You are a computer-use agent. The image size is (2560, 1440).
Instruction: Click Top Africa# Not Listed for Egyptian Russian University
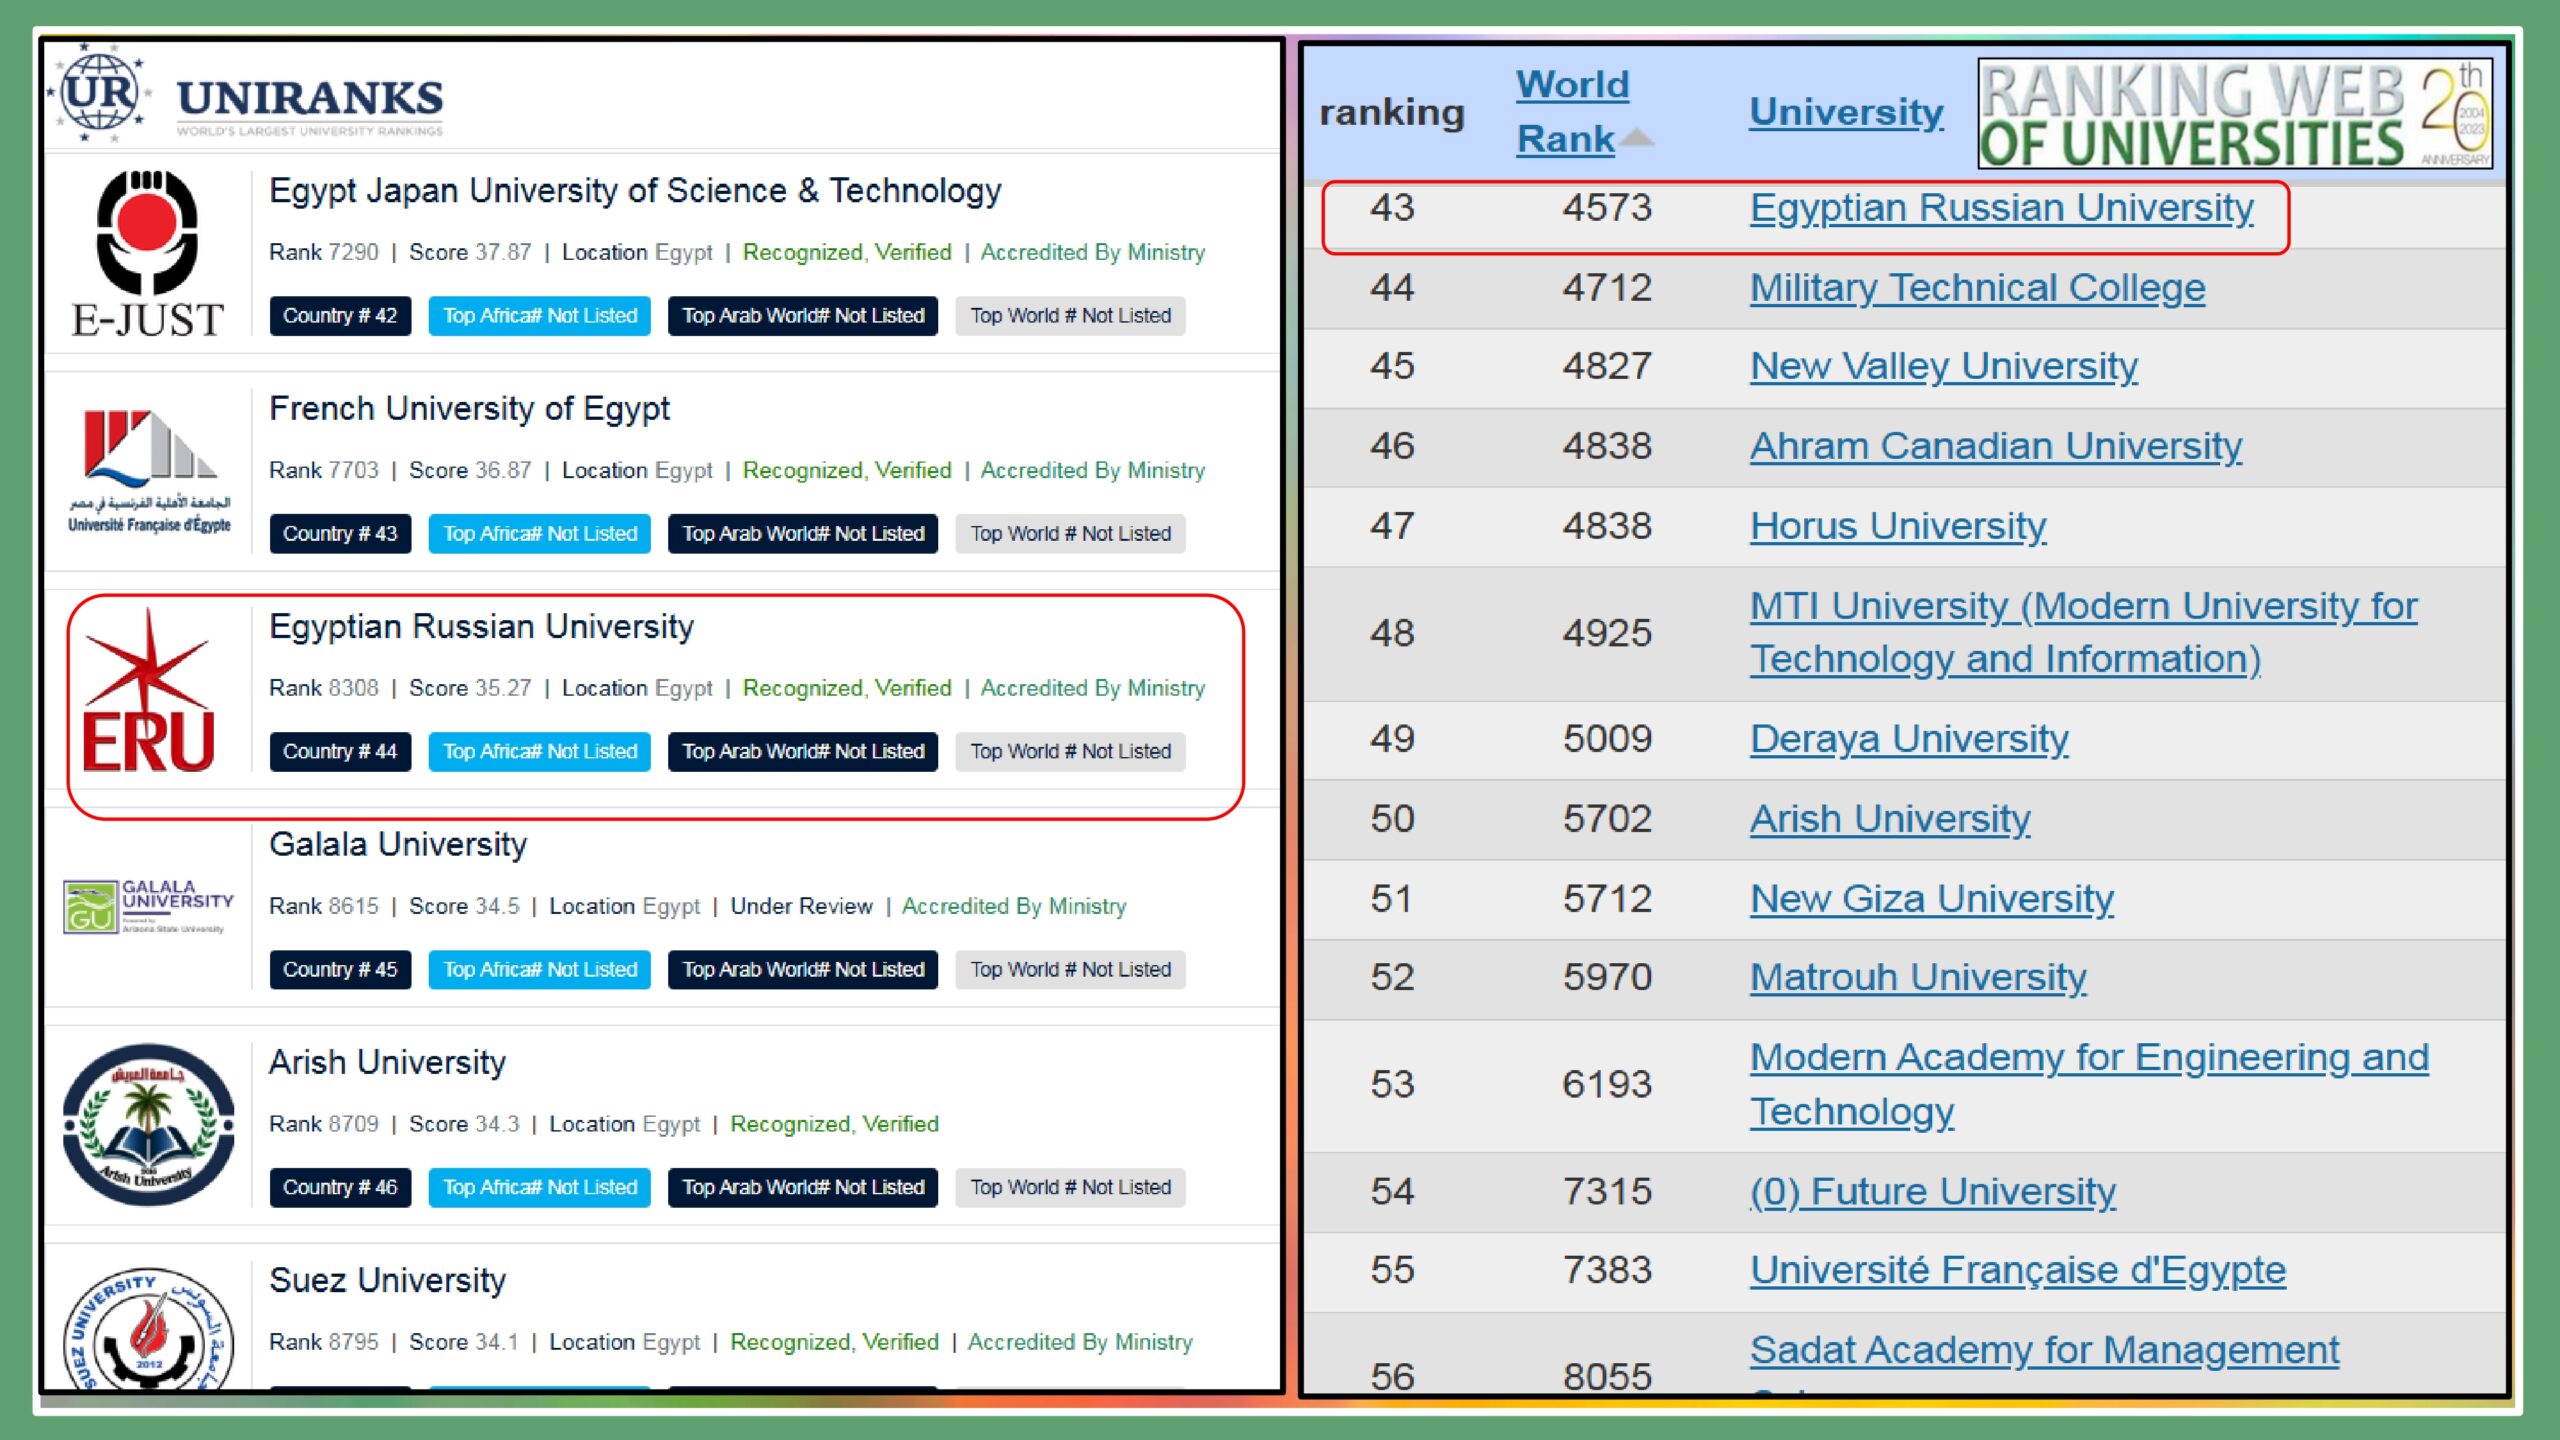[540, 752]
